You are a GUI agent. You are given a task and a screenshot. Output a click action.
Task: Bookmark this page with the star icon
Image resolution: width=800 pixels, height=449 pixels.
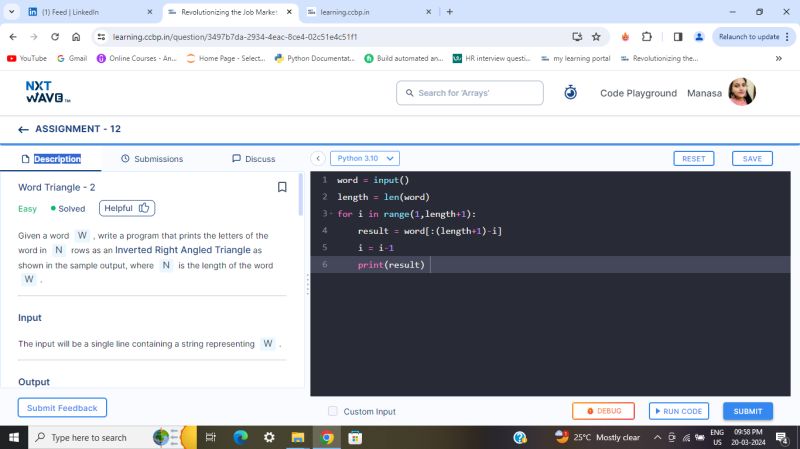pyautogui.click(x=596, y=37)
